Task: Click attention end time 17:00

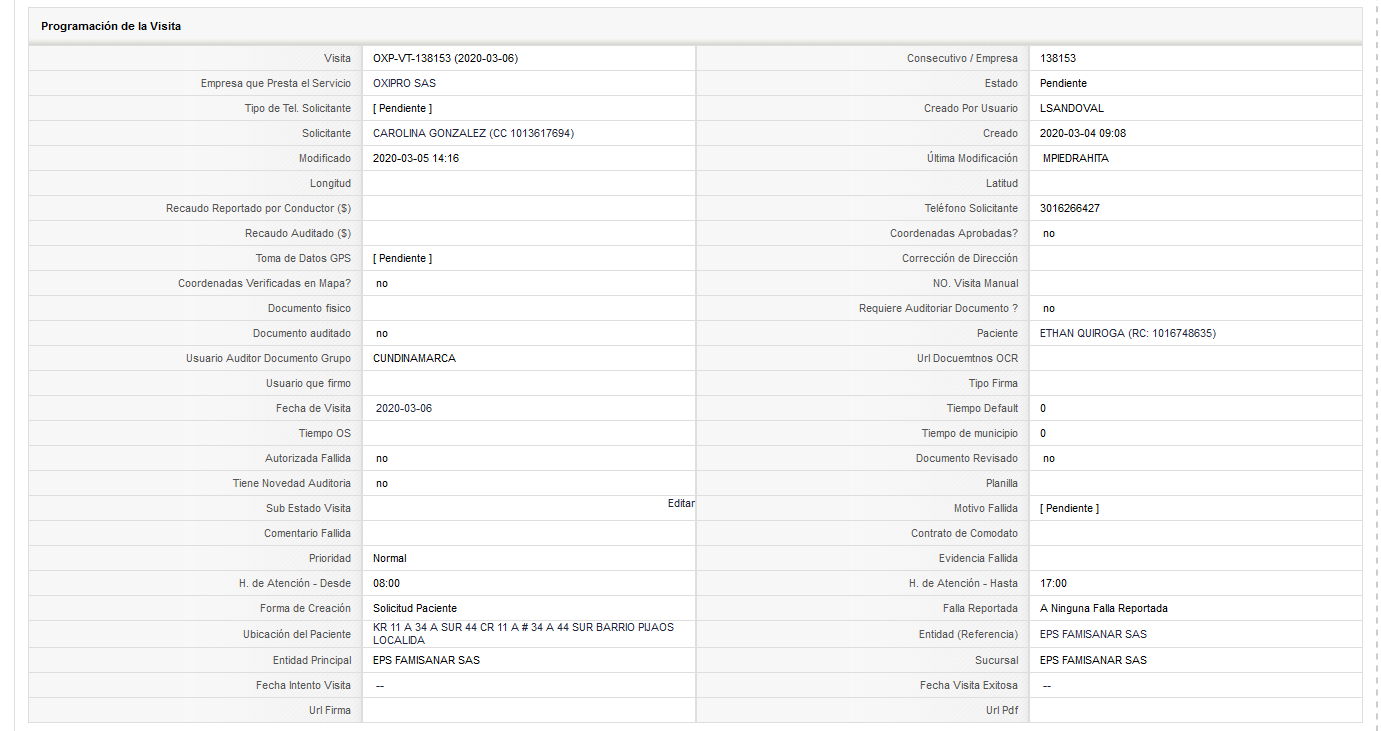Action: pyautogui.click(x=1053, y=583)
